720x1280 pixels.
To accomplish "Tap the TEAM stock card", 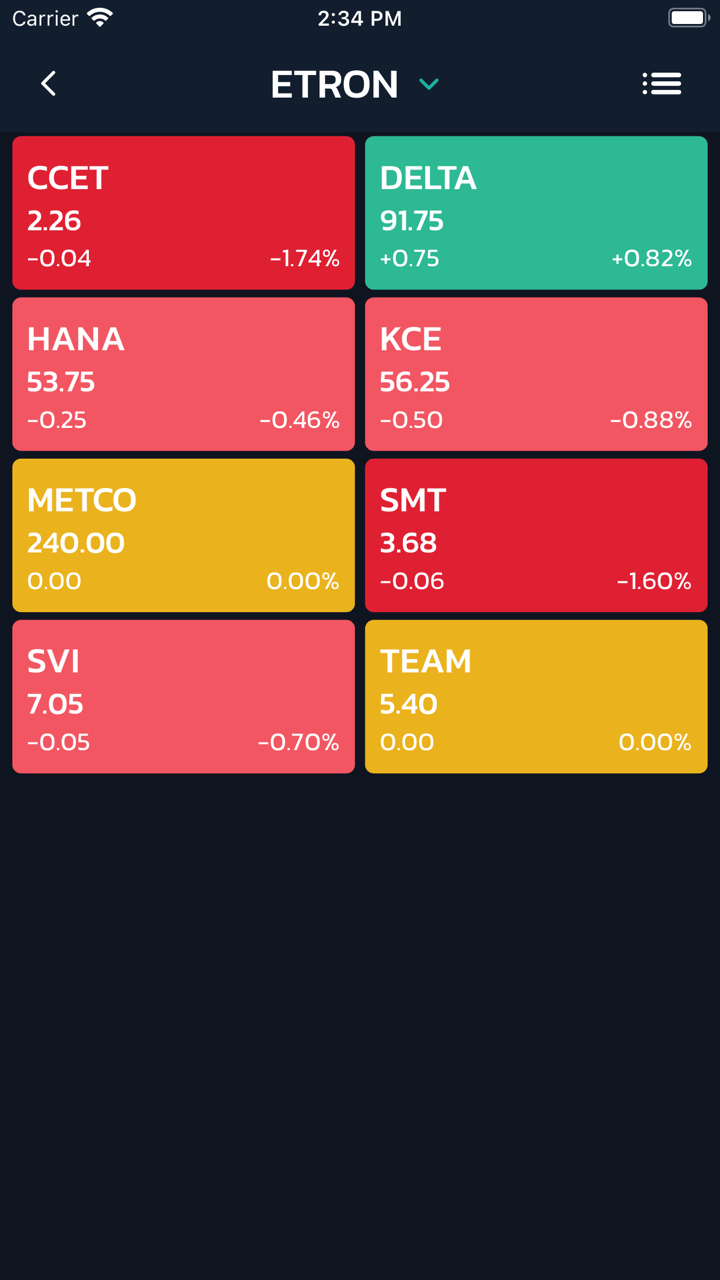I will point(536,696).
